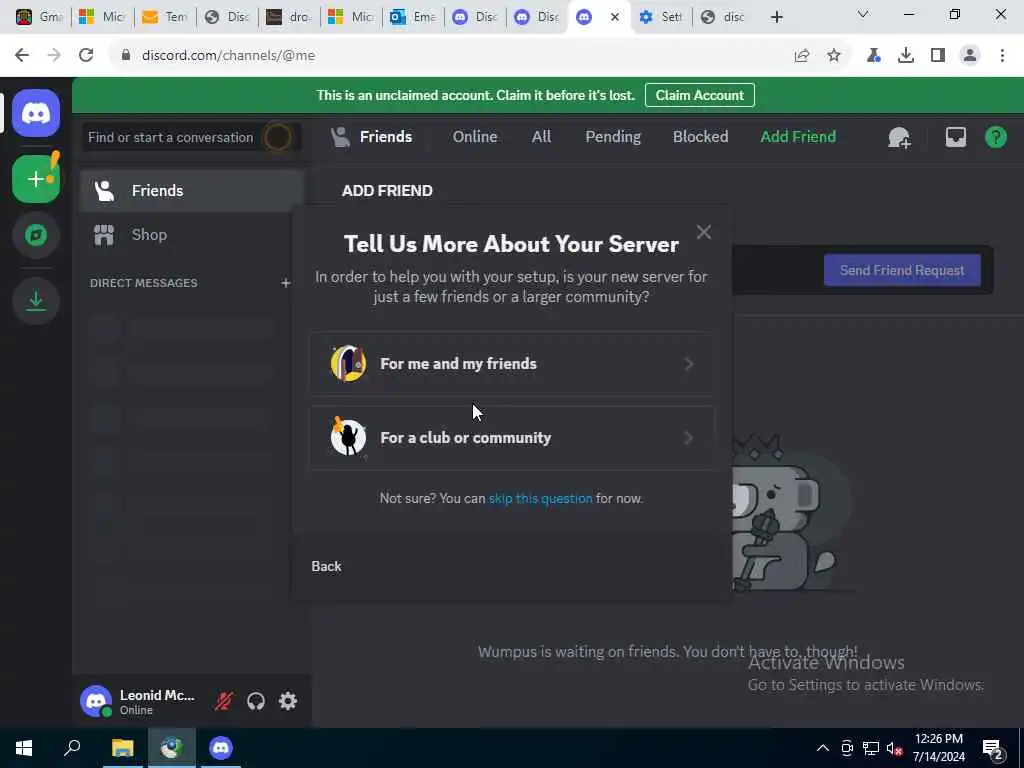The width and height of the screenshot is (1024, 768).
Task: Click chevron on For a club or community
Action: coord(688,438)
